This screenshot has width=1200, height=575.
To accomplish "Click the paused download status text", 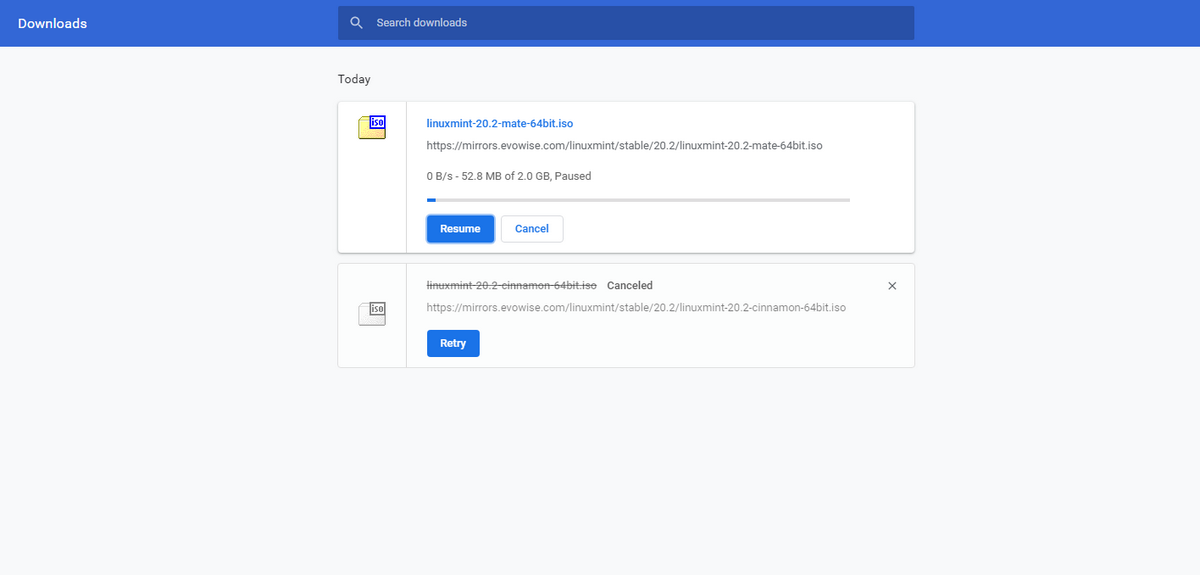I will pyautogui.click(x=509, y=176).
